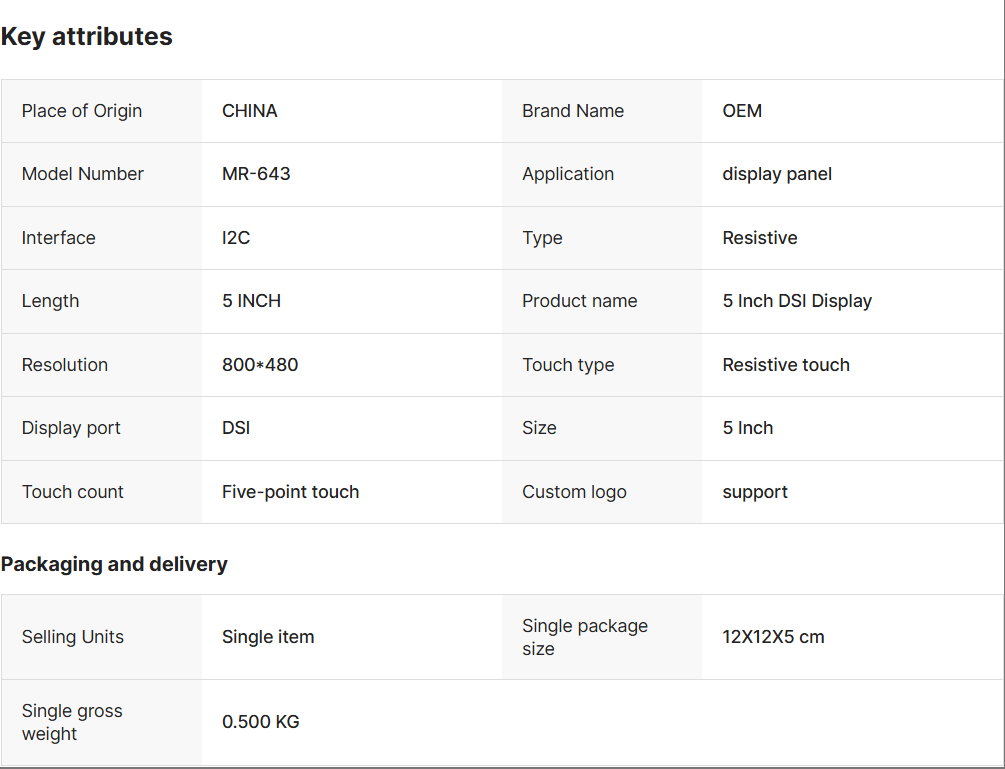This screenshot has height=769, width=1005.
Task: Click the 800*480 resolution value
Action: [x=260, y=365]
